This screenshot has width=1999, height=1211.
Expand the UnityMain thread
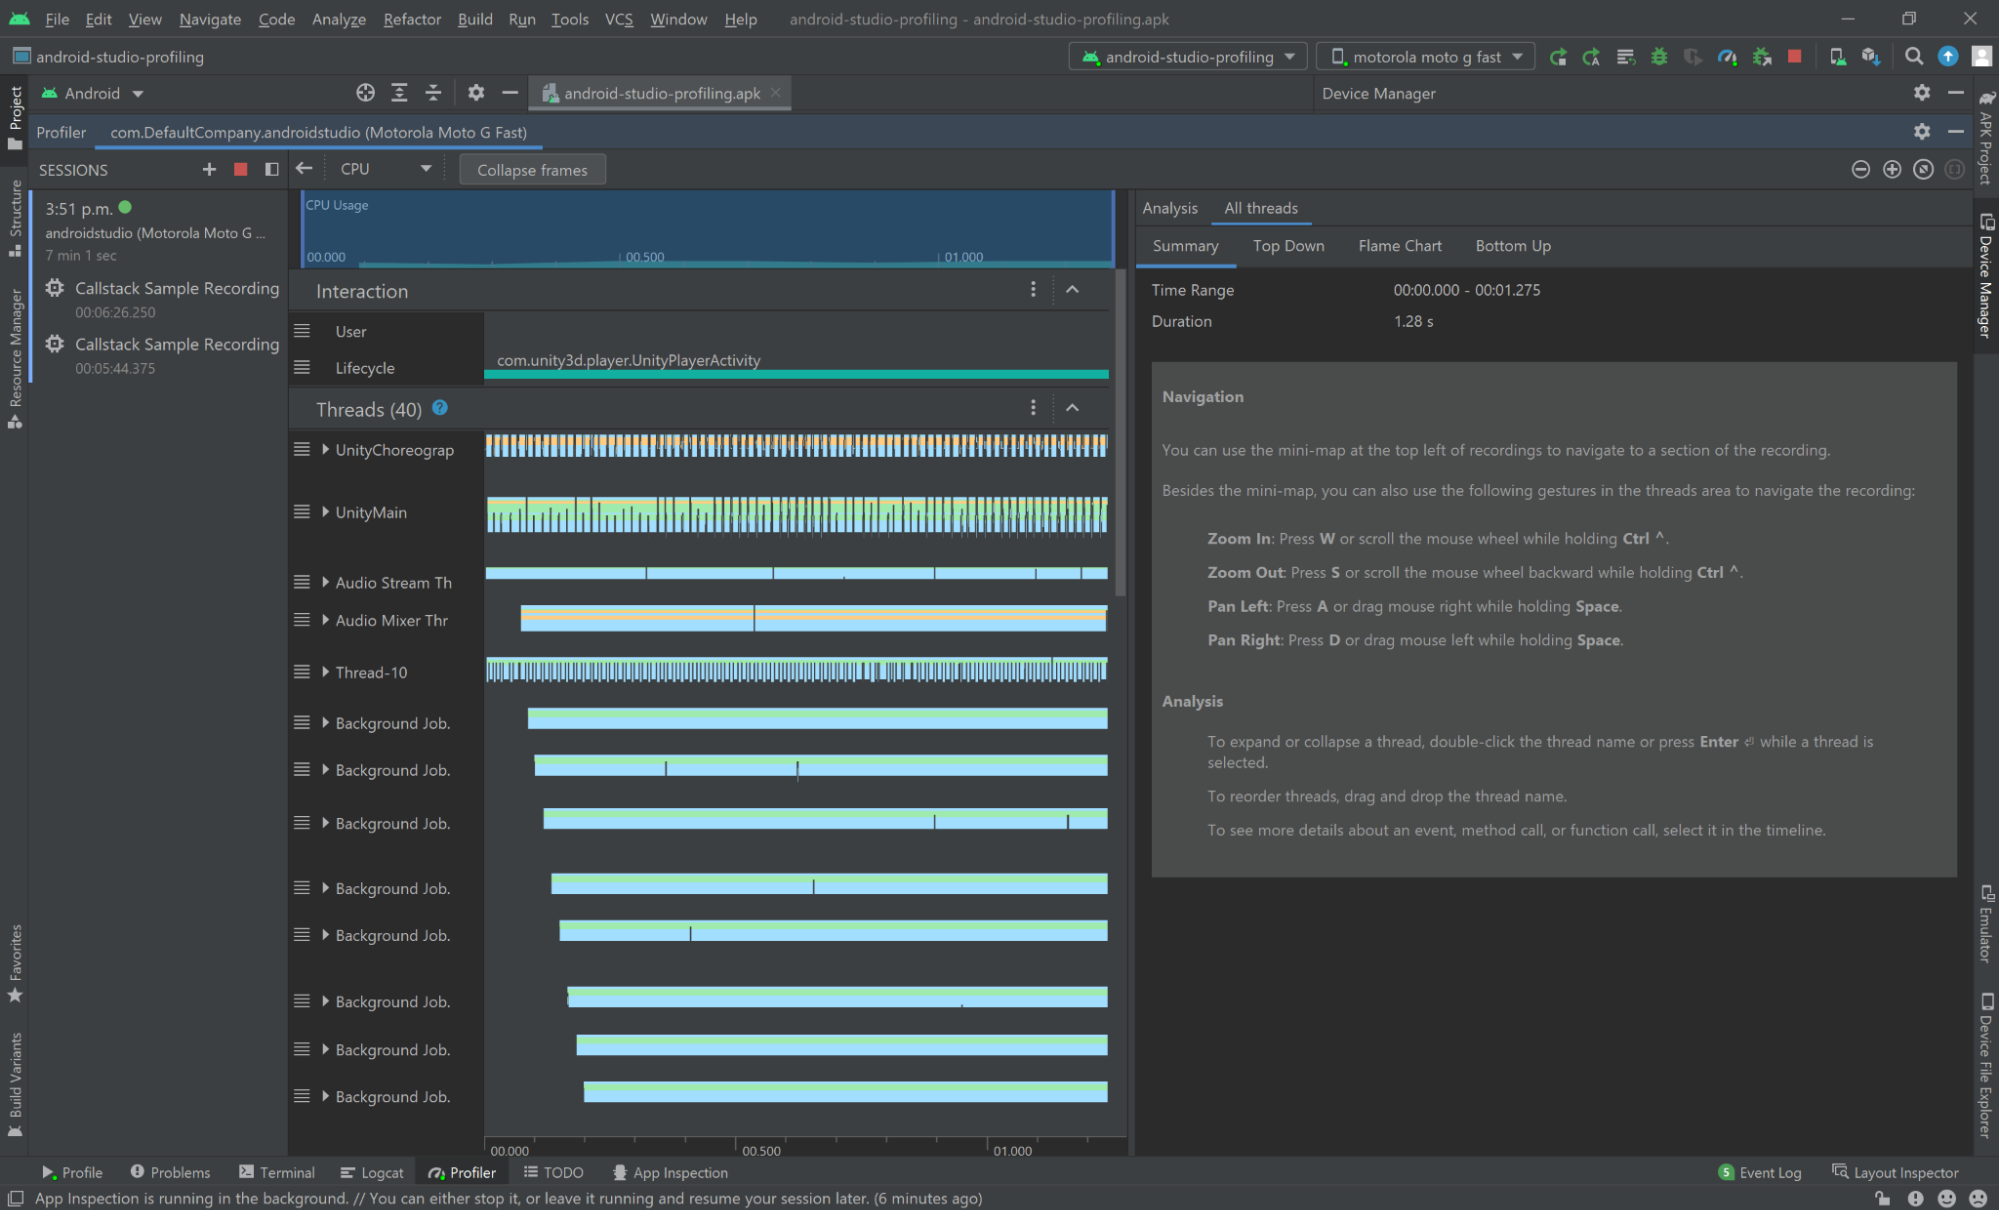326,512
